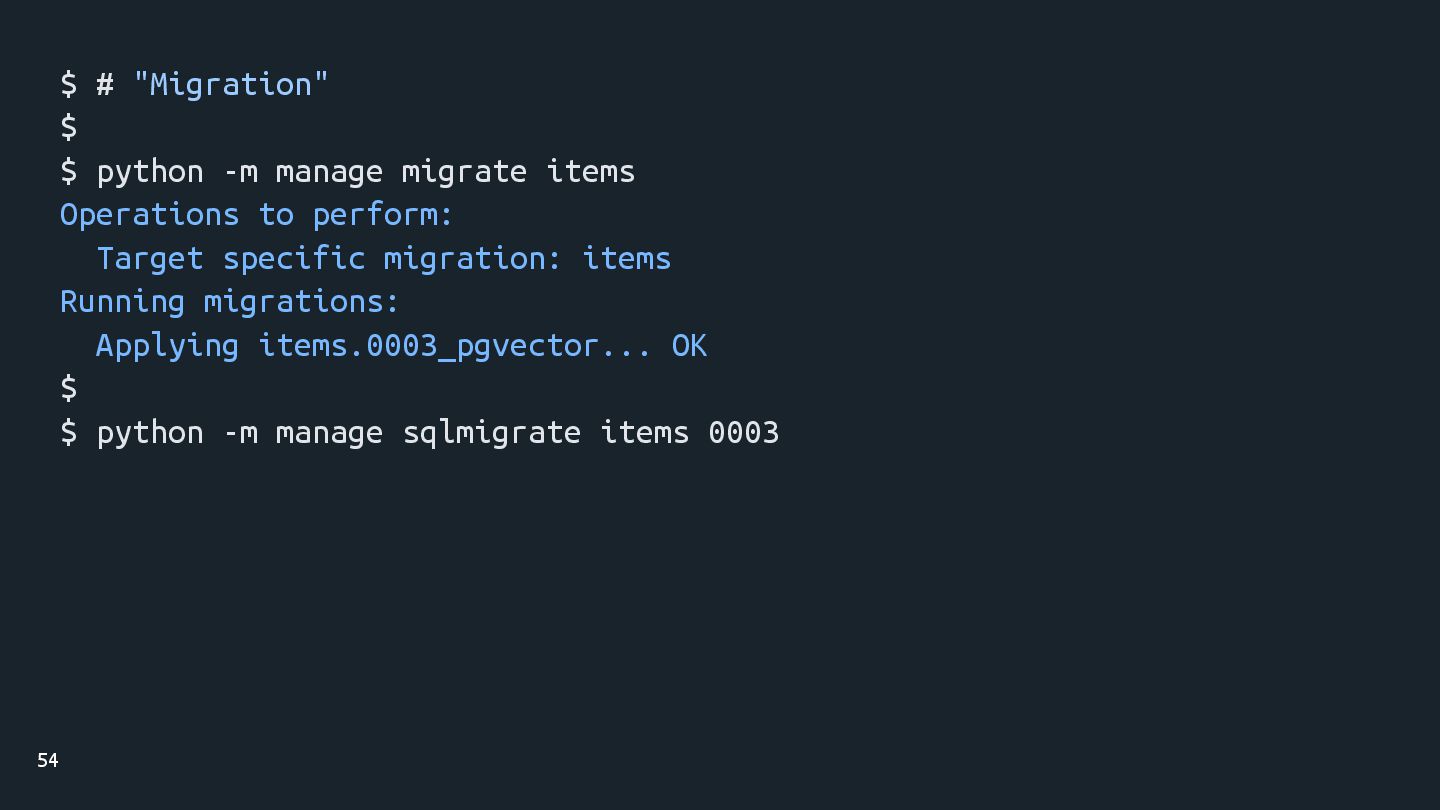Click the slide number 54
Screen dimensions: 1440x810
coord(47,761)
